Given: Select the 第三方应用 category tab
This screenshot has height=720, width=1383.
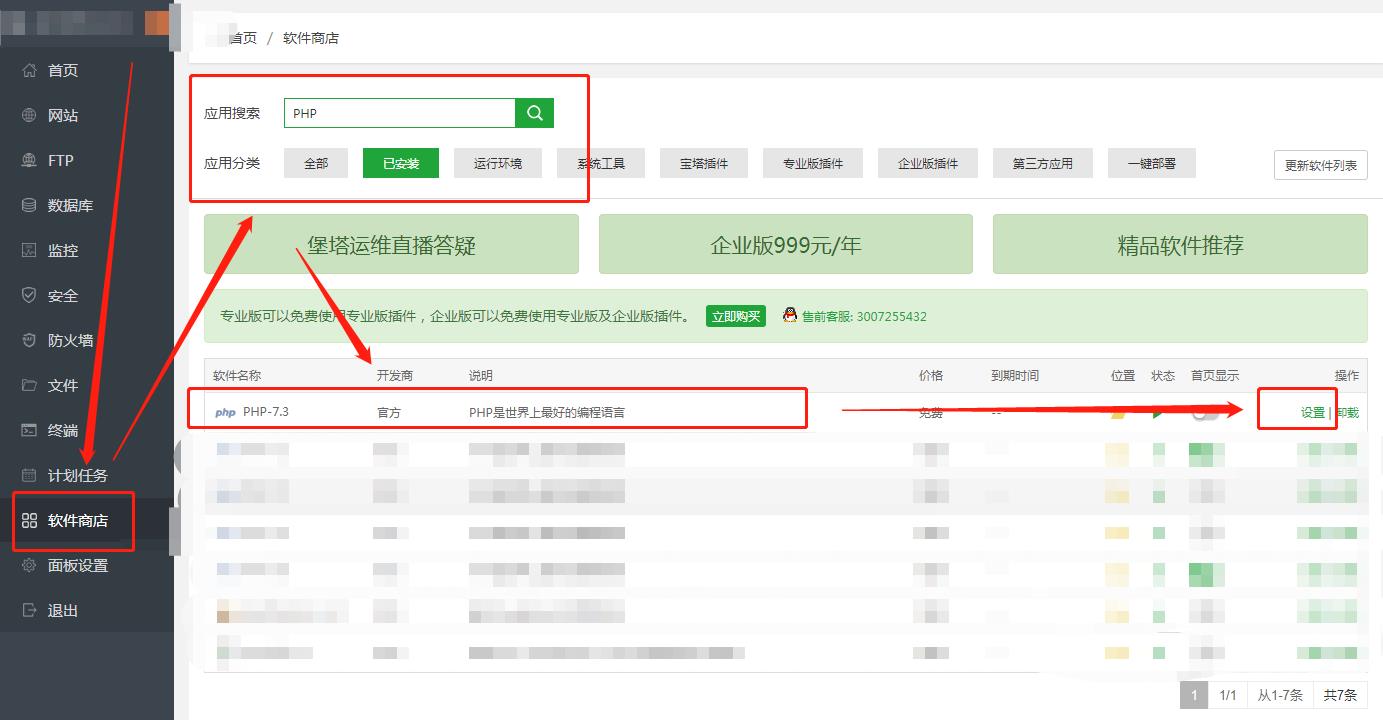Looking at the screenshot, I should coord(1043,163).
